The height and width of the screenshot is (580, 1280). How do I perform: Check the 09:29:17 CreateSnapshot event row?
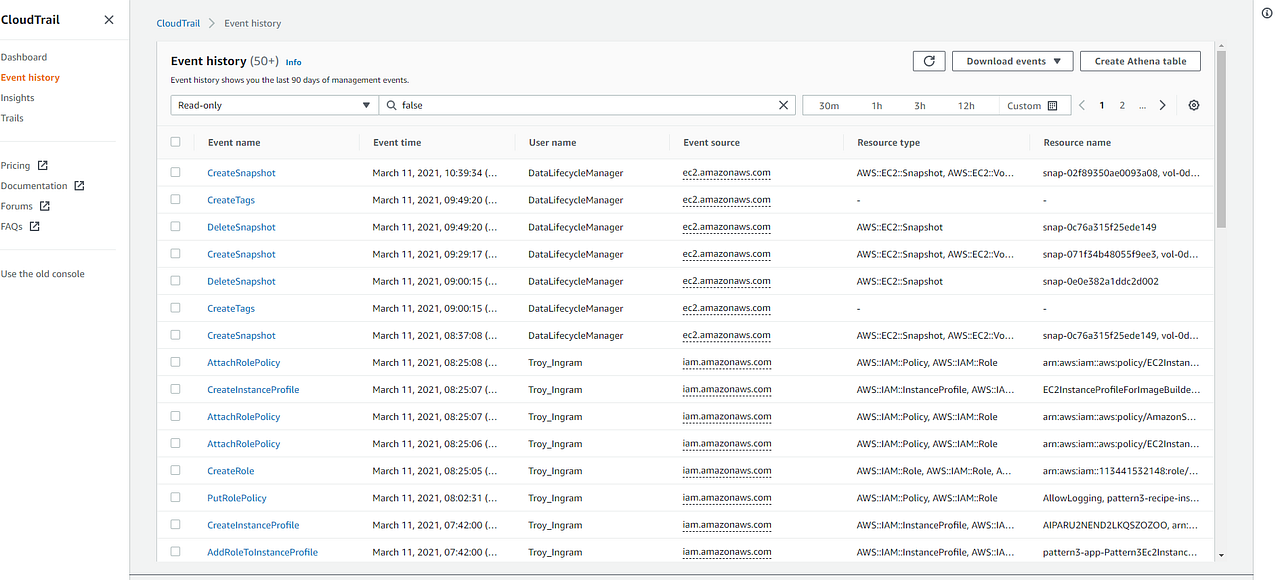(x=176, y=253)
